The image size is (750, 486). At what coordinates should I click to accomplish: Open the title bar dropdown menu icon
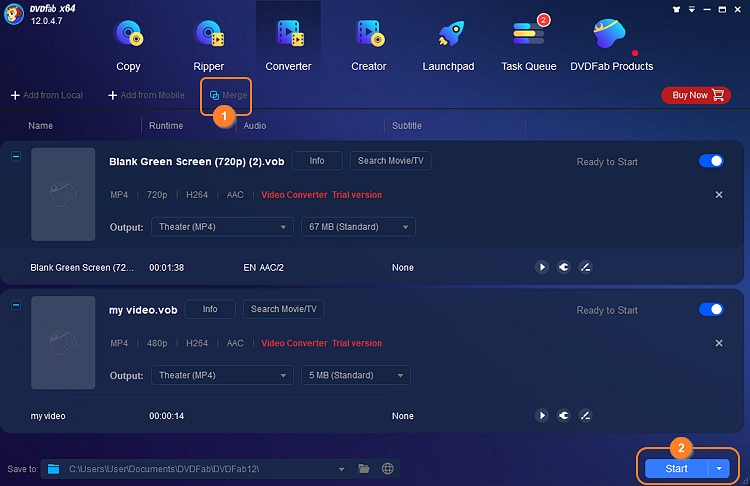coord(692,9)
